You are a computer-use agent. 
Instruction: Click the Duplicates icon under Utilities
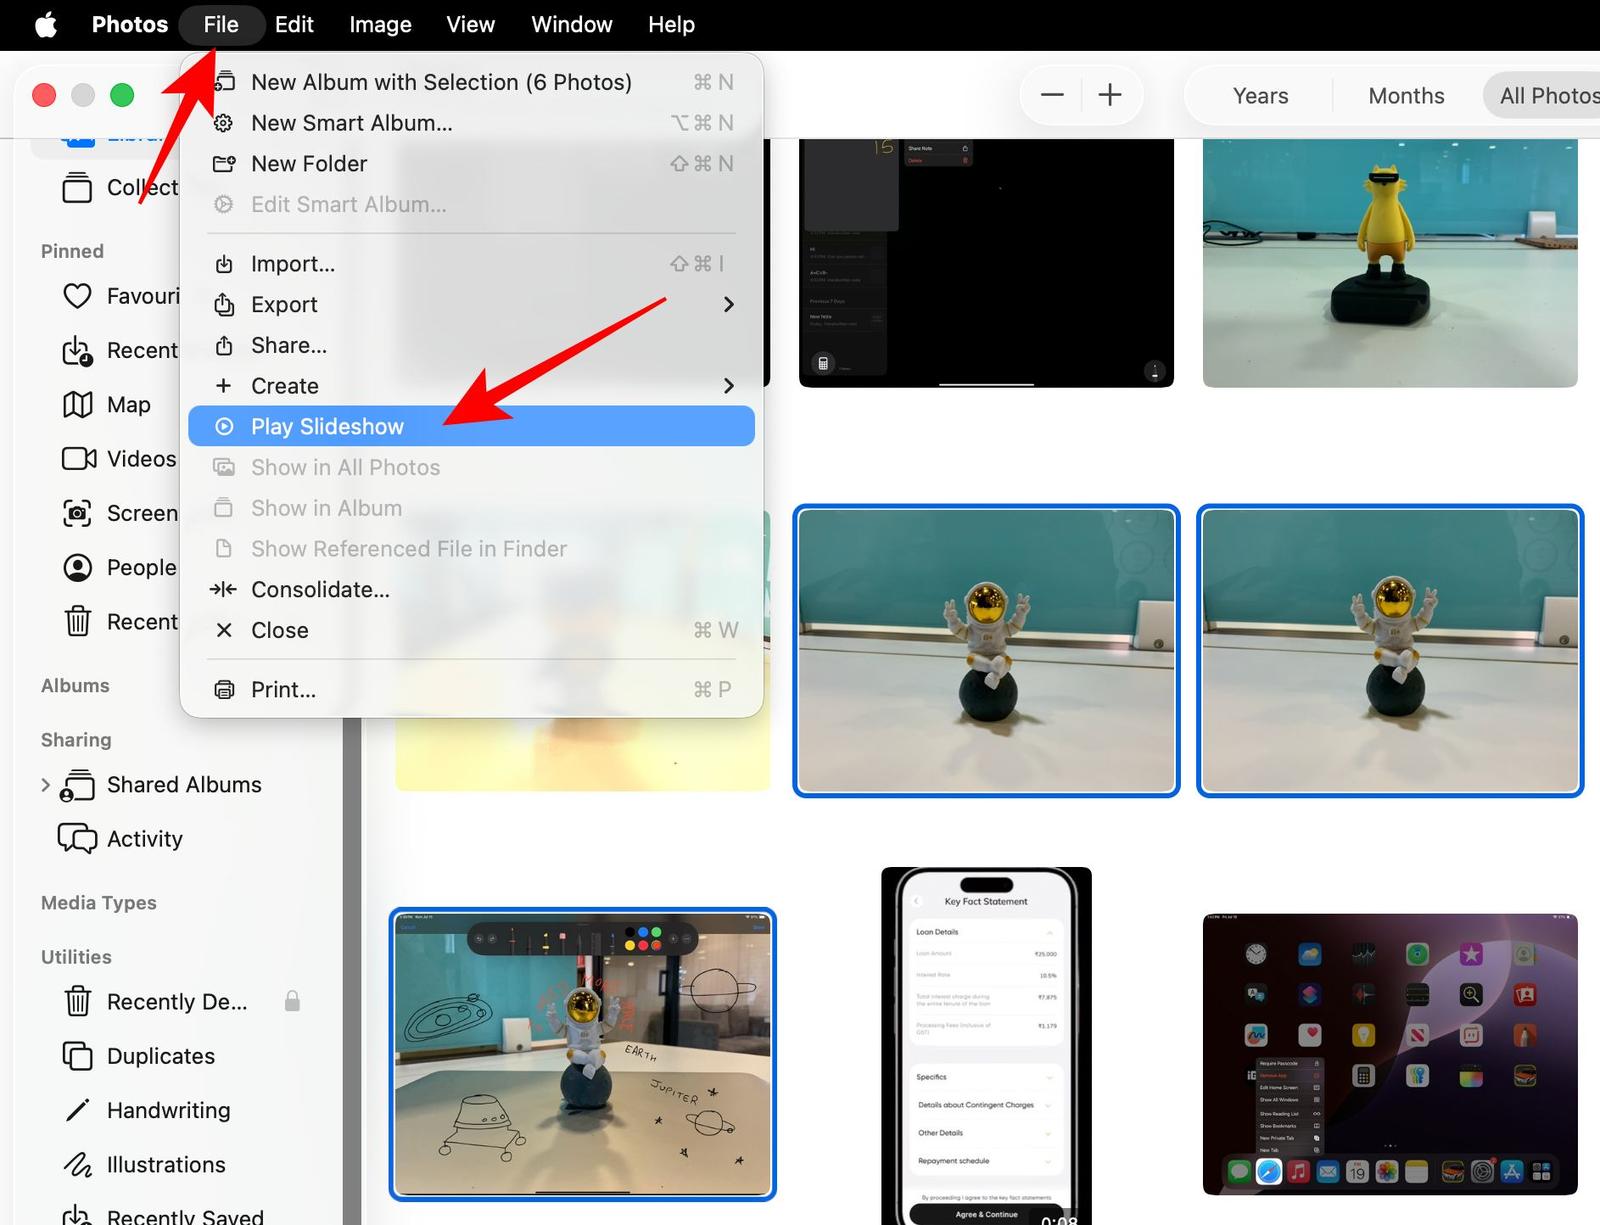78,1056
